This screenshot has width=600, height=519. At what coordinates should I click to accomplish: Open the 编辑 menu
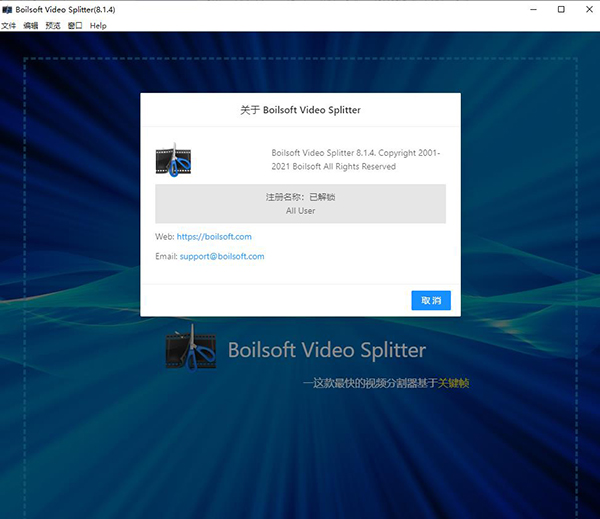(x=31, y=26)
